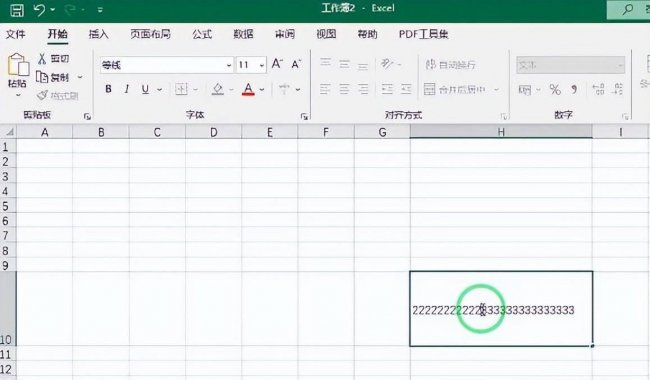This screenshot has height=380, width=650.
Task: Click the select-all corner triangle
Action: [x=9, y=133]
